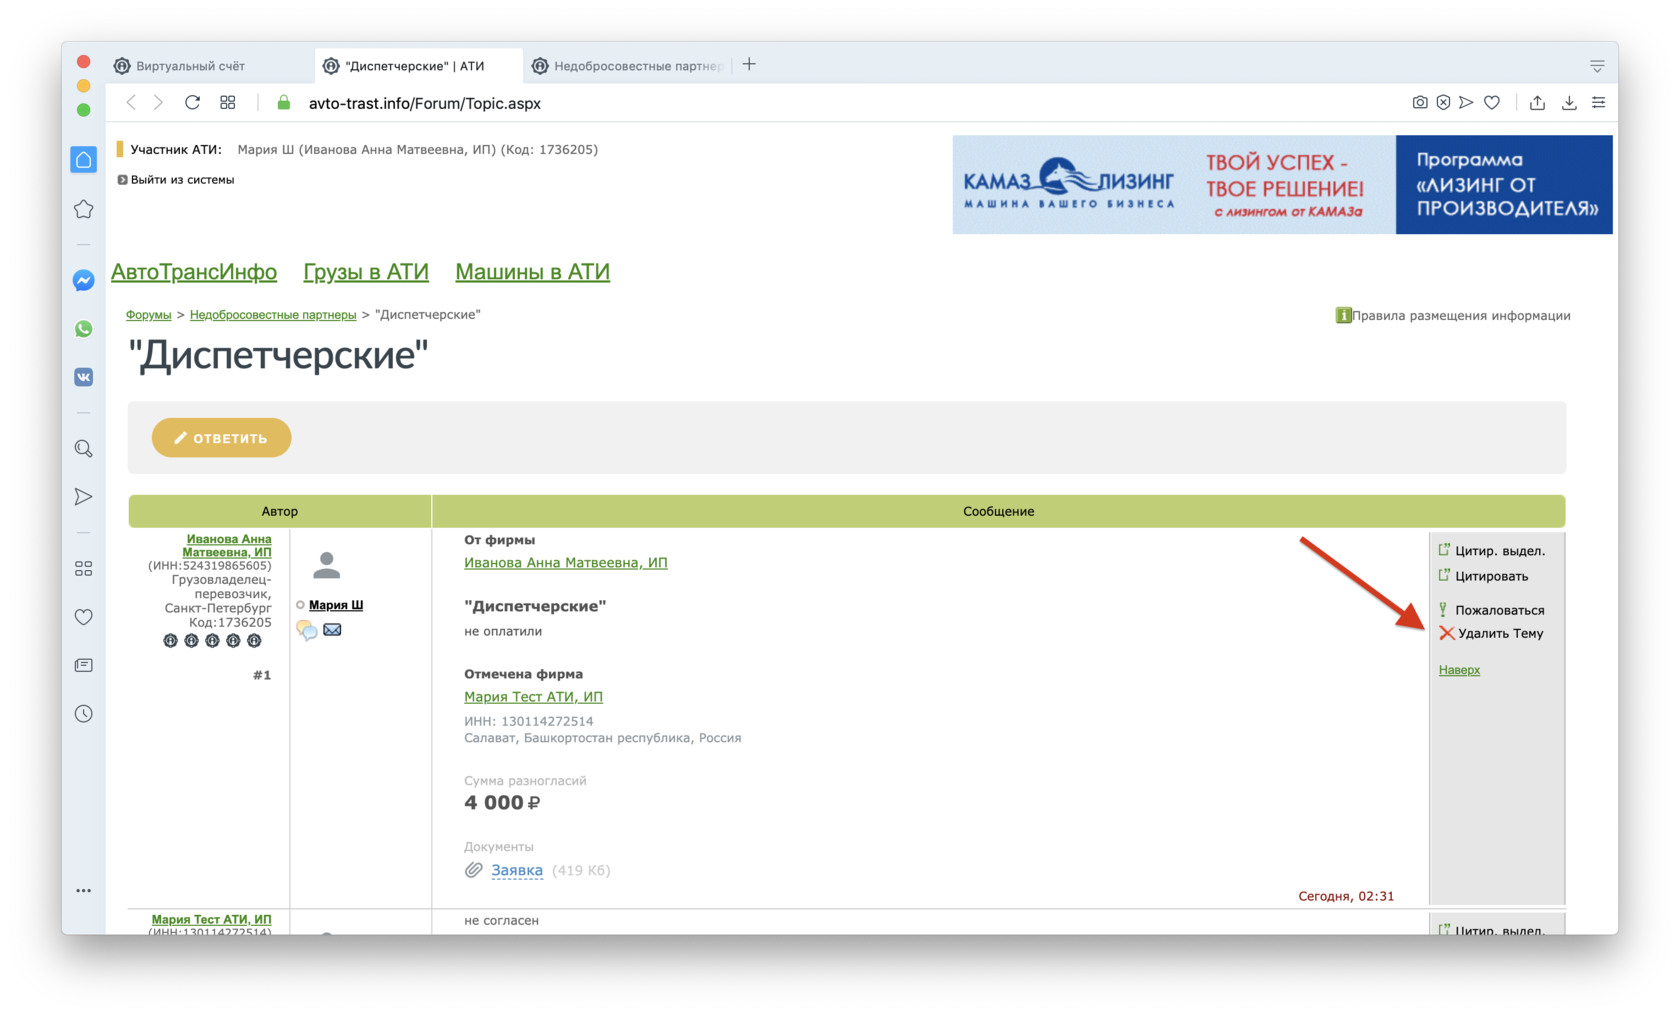Add page to bookmarks via heart icon

pyautogui.click(x=1492, y=102)
